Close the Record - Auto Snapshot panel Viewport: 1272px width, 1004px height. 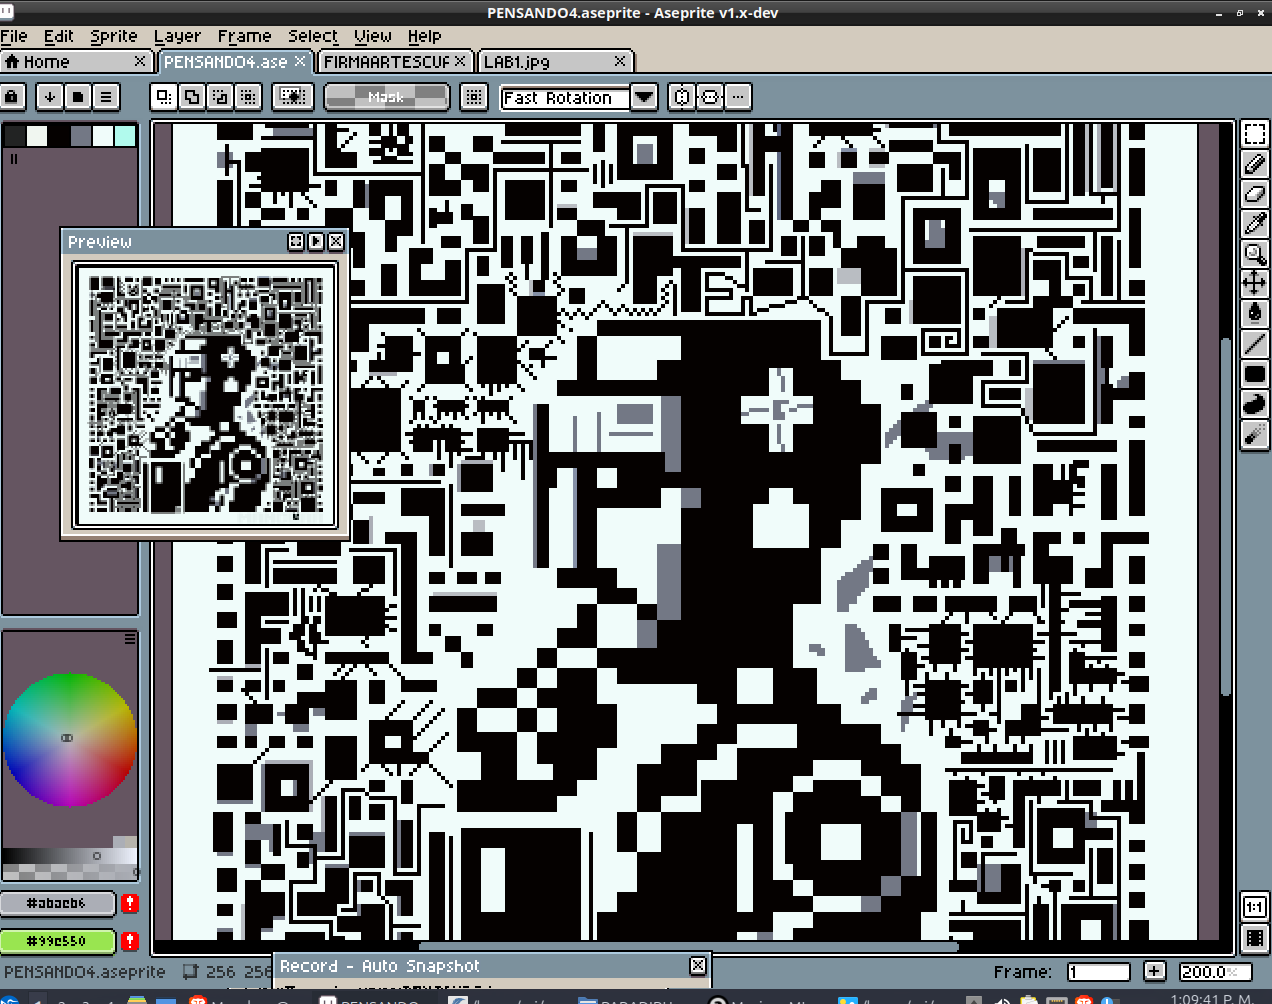(x=698, y=965)
